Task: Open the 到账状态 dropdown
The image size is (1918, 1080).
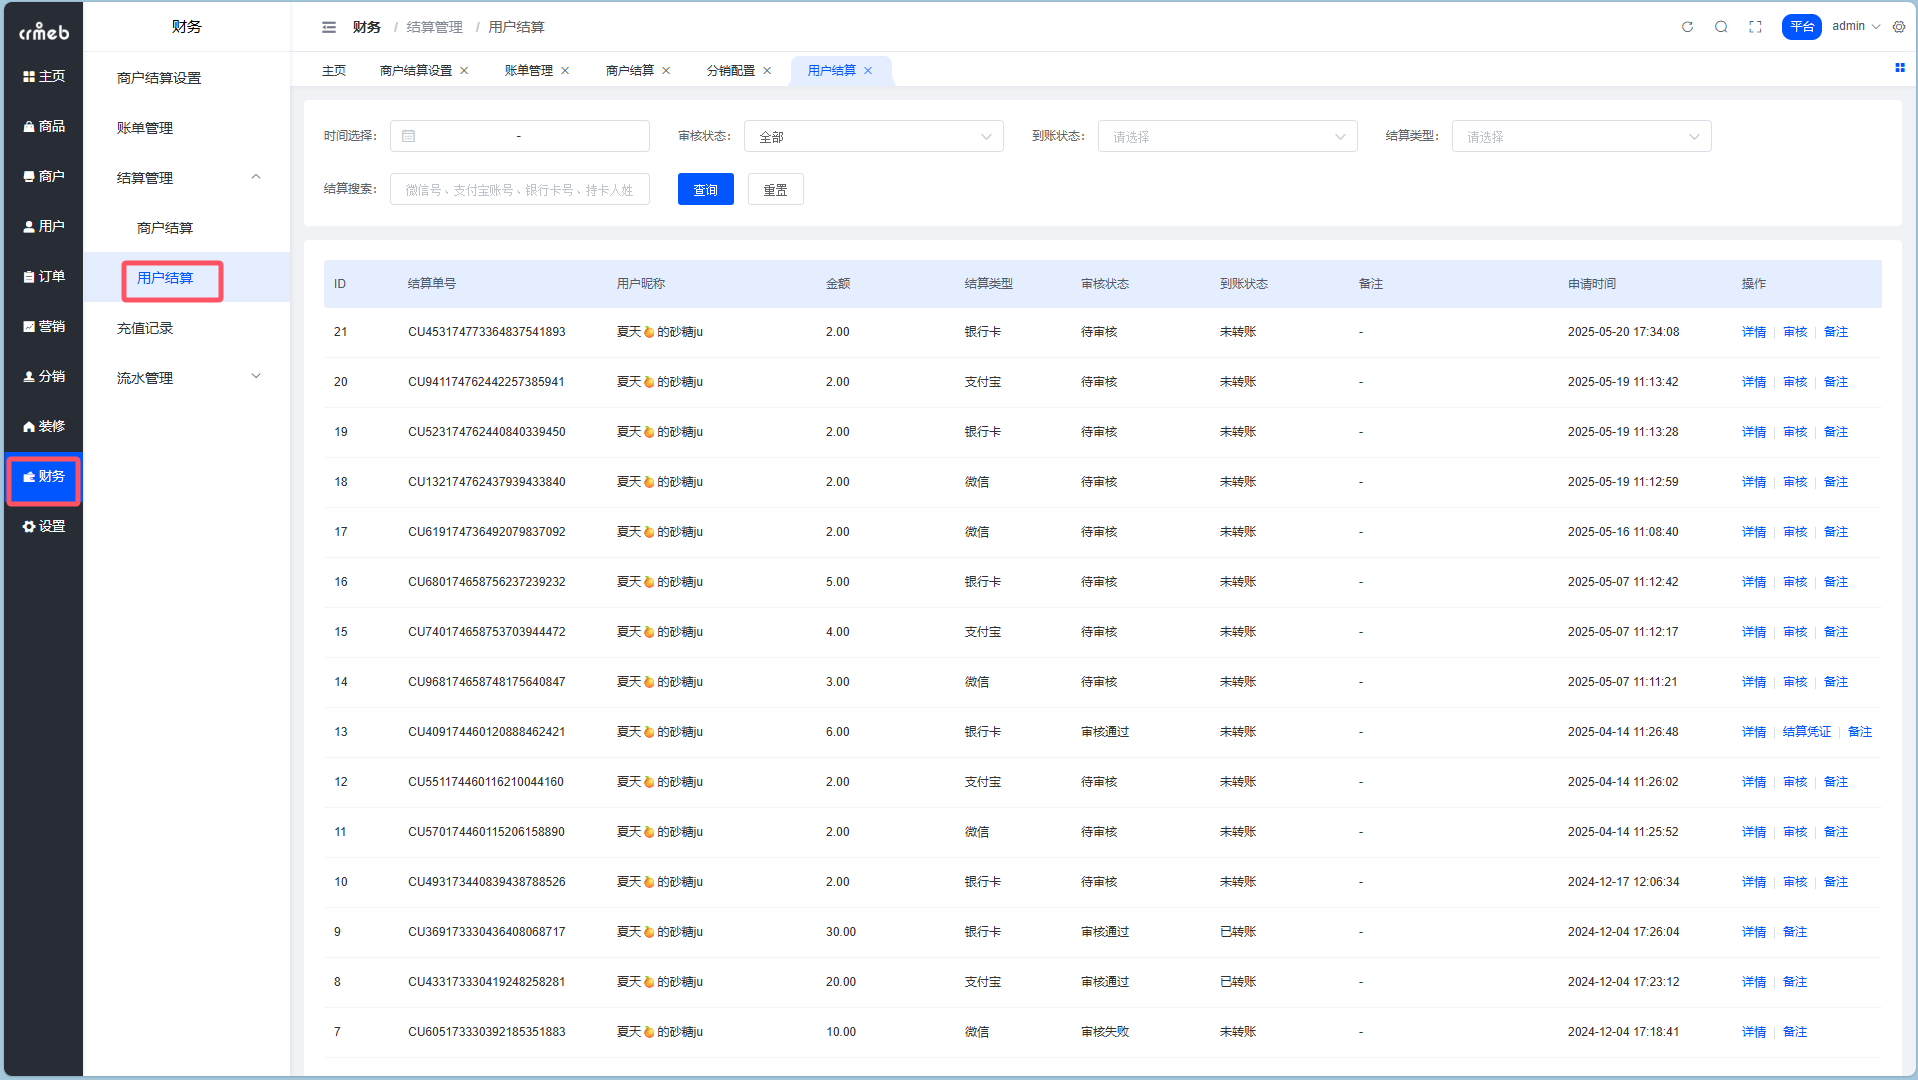Action: click(x=1227, y=137)
